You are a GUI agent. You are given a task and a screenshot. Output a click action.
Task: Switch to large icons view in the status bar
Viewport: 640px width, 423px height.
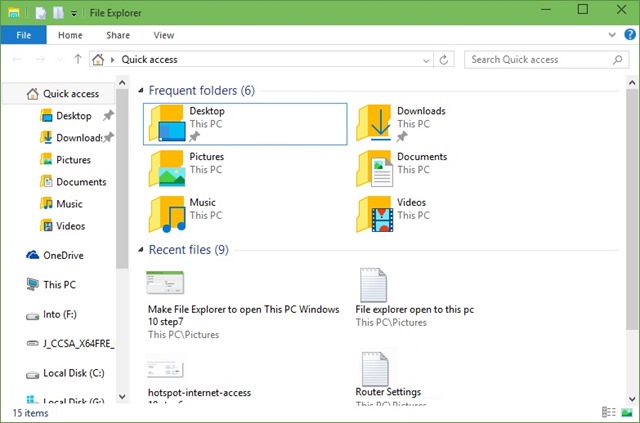(x=627, y=412)
